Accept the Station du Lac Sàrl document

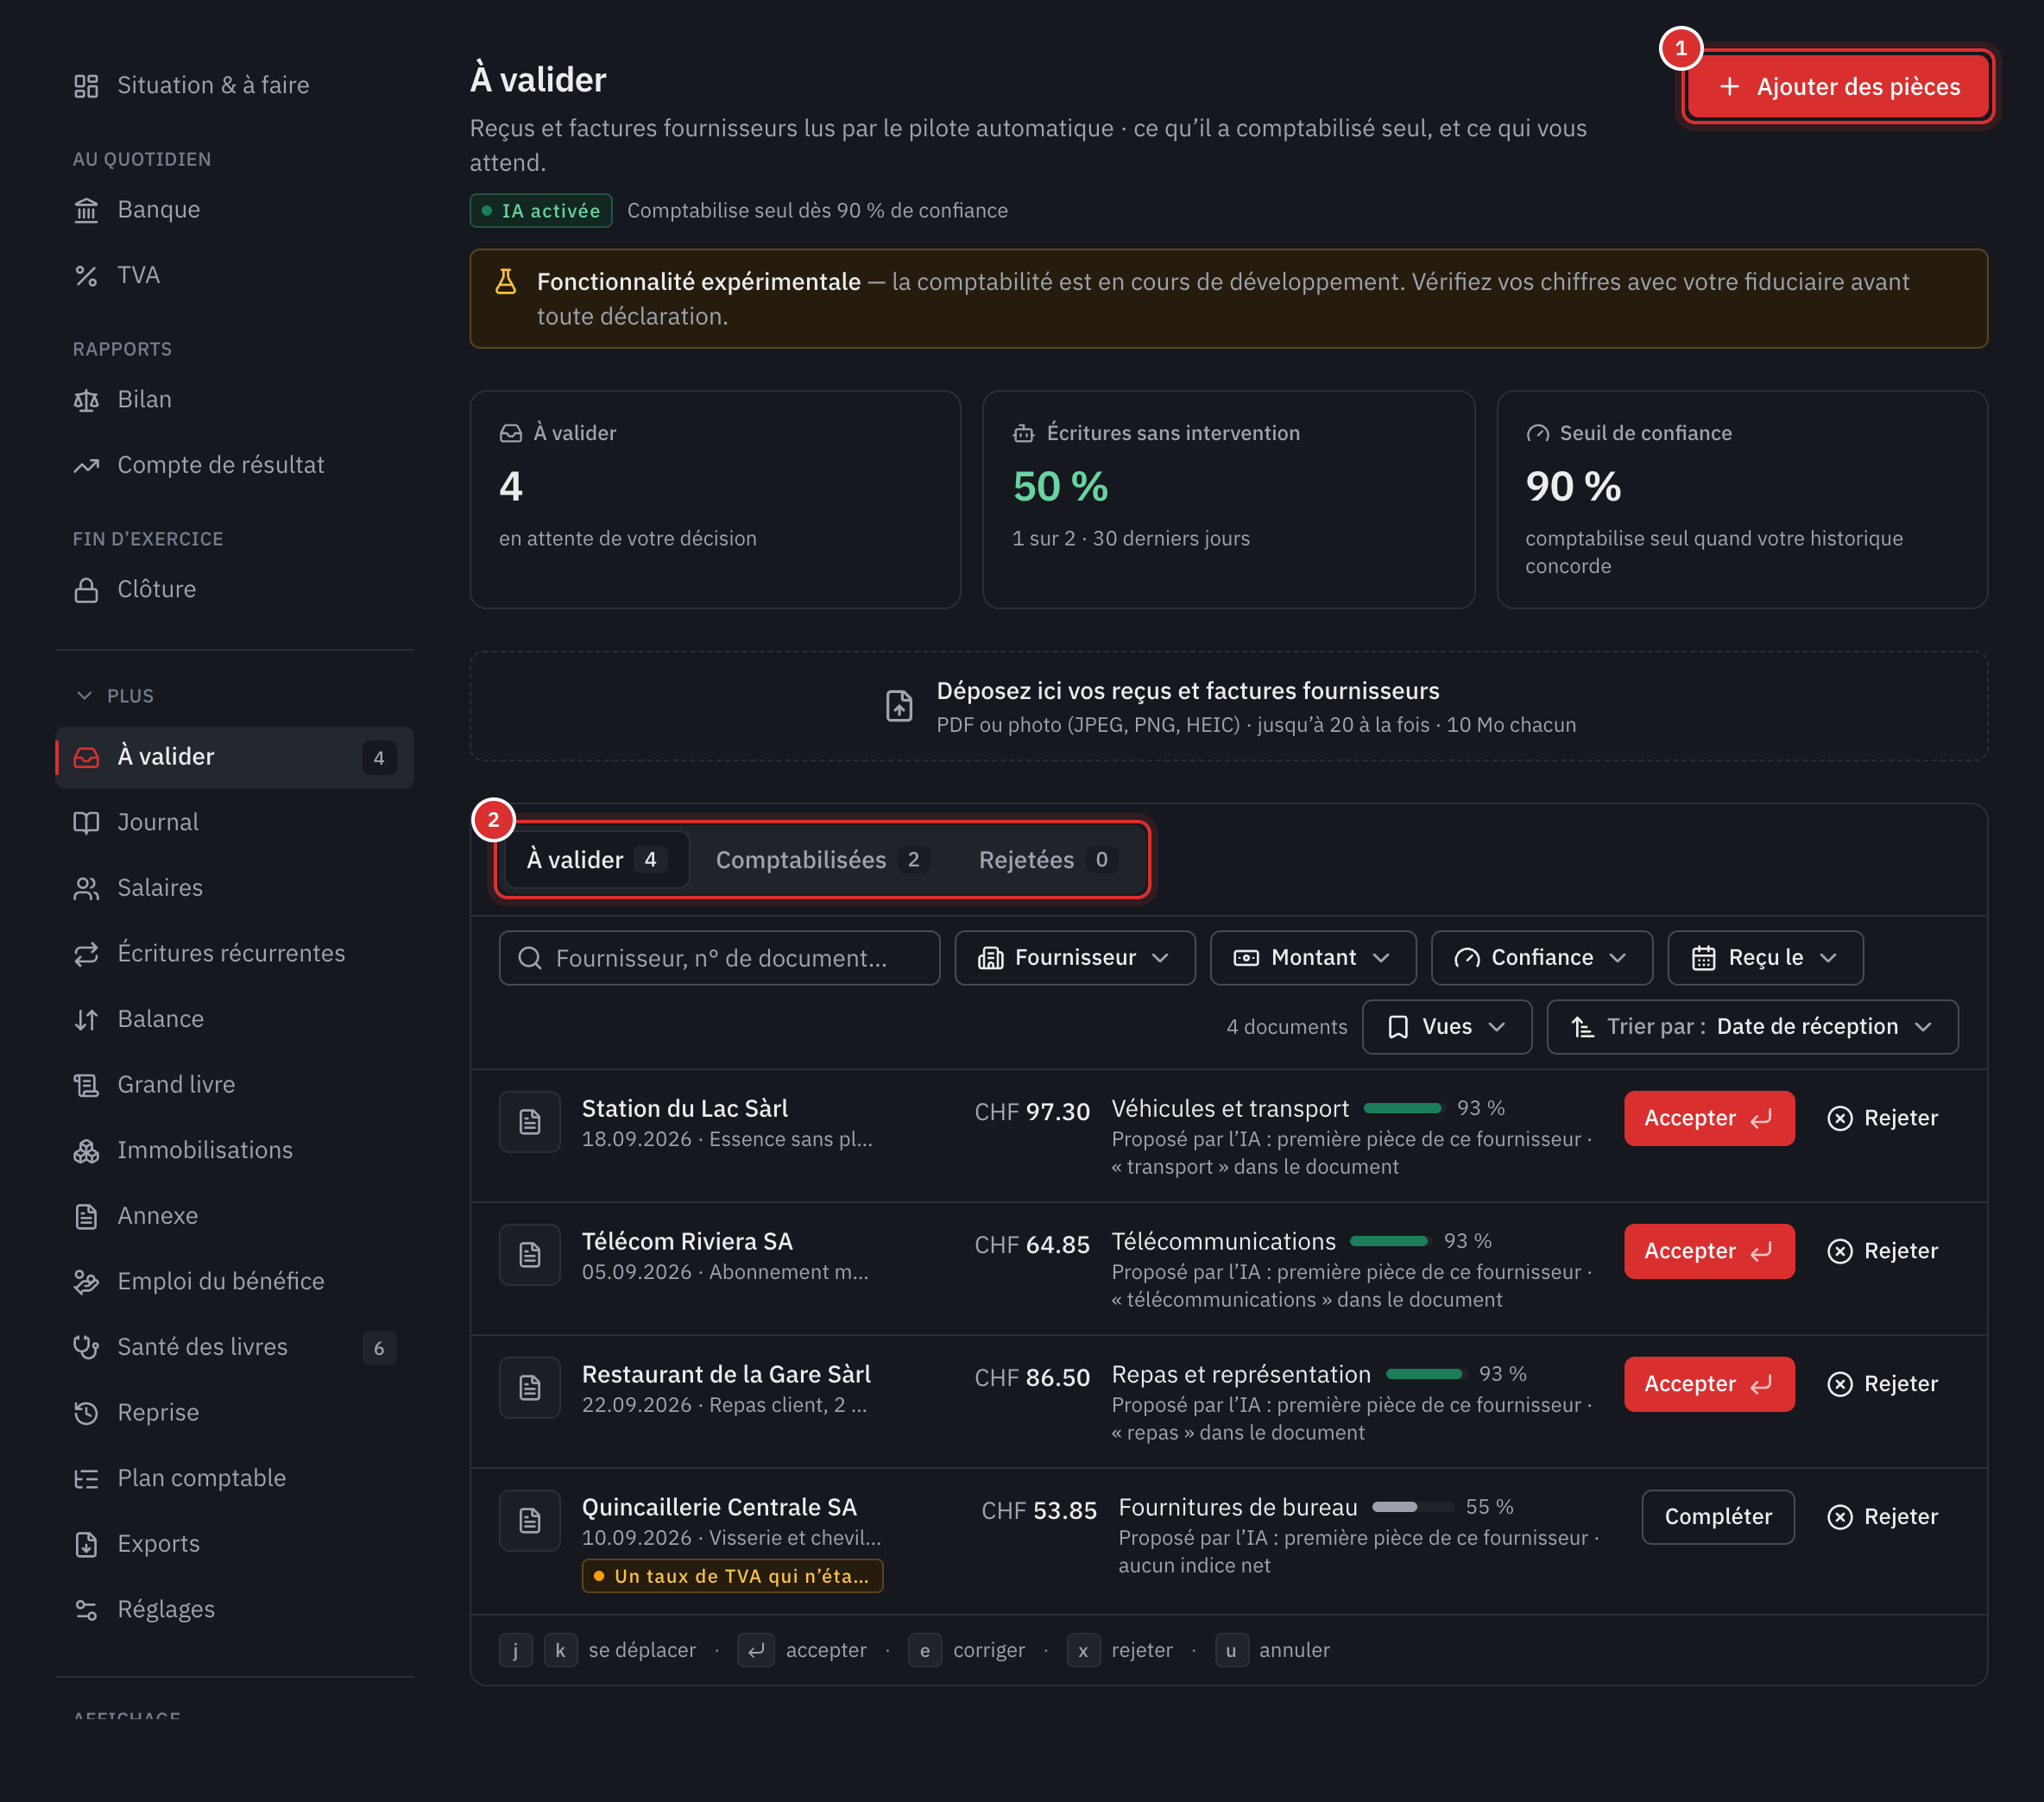coord(1708,1118)
